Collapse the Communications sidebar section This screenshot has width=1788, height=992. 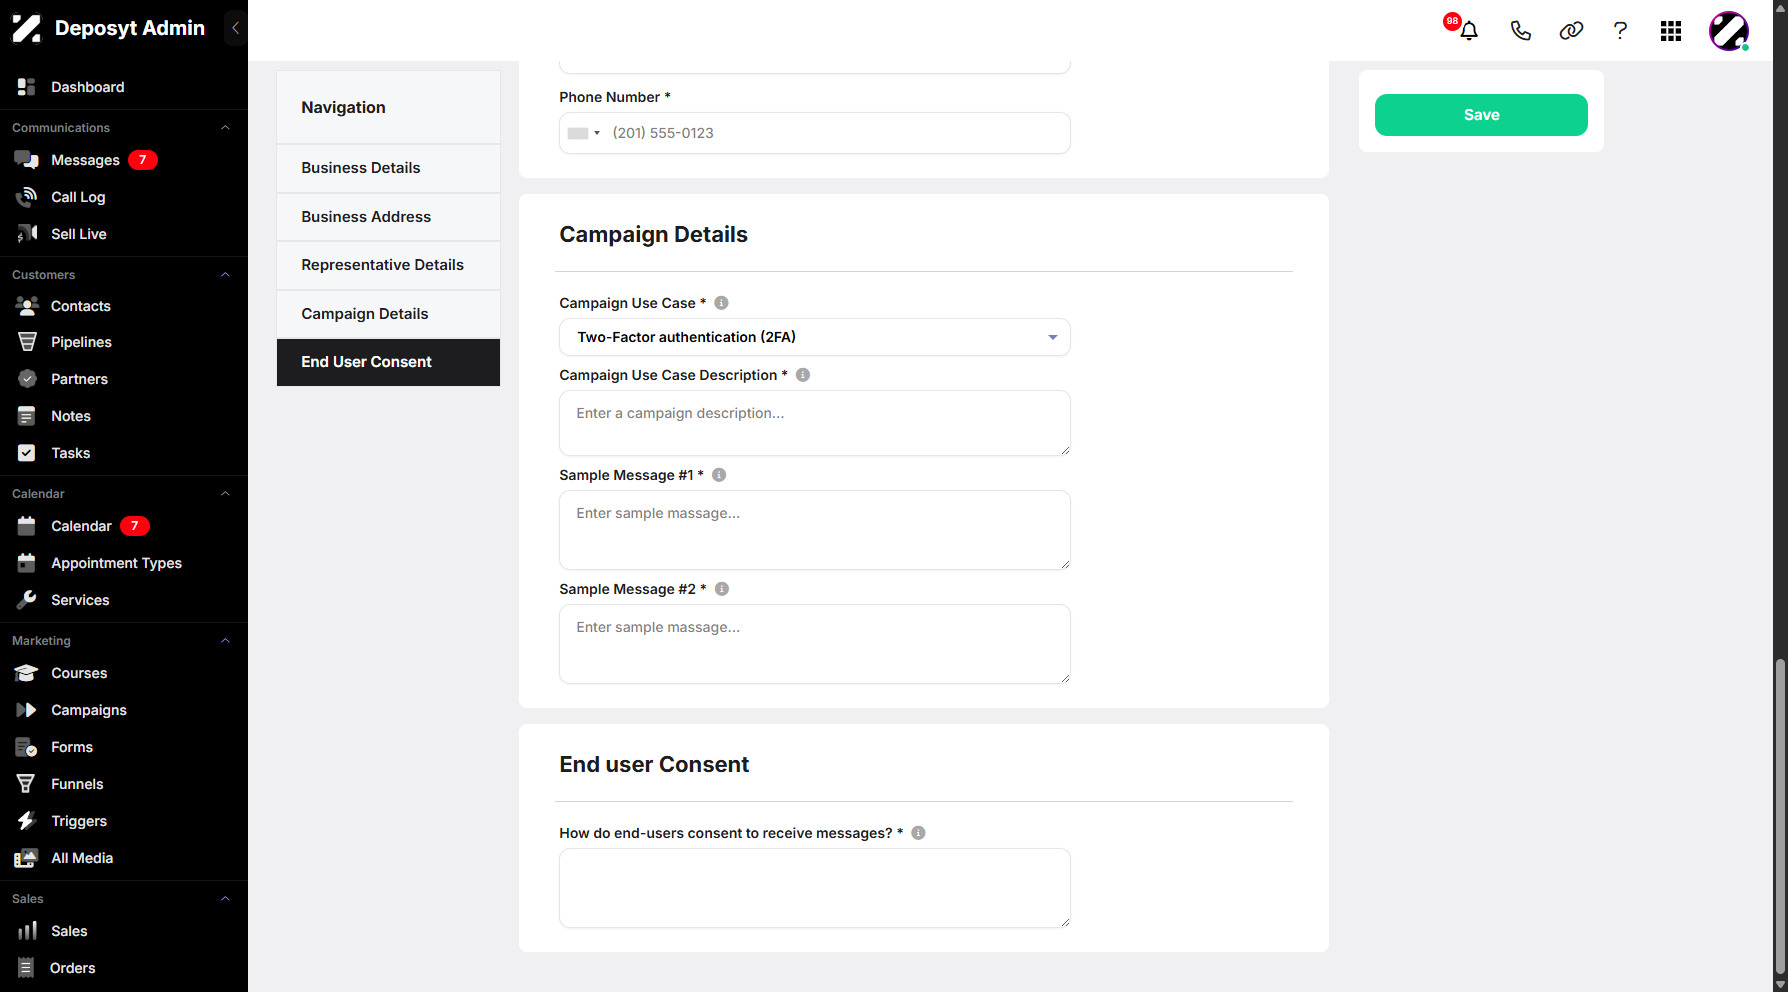(x=225, y=128)
